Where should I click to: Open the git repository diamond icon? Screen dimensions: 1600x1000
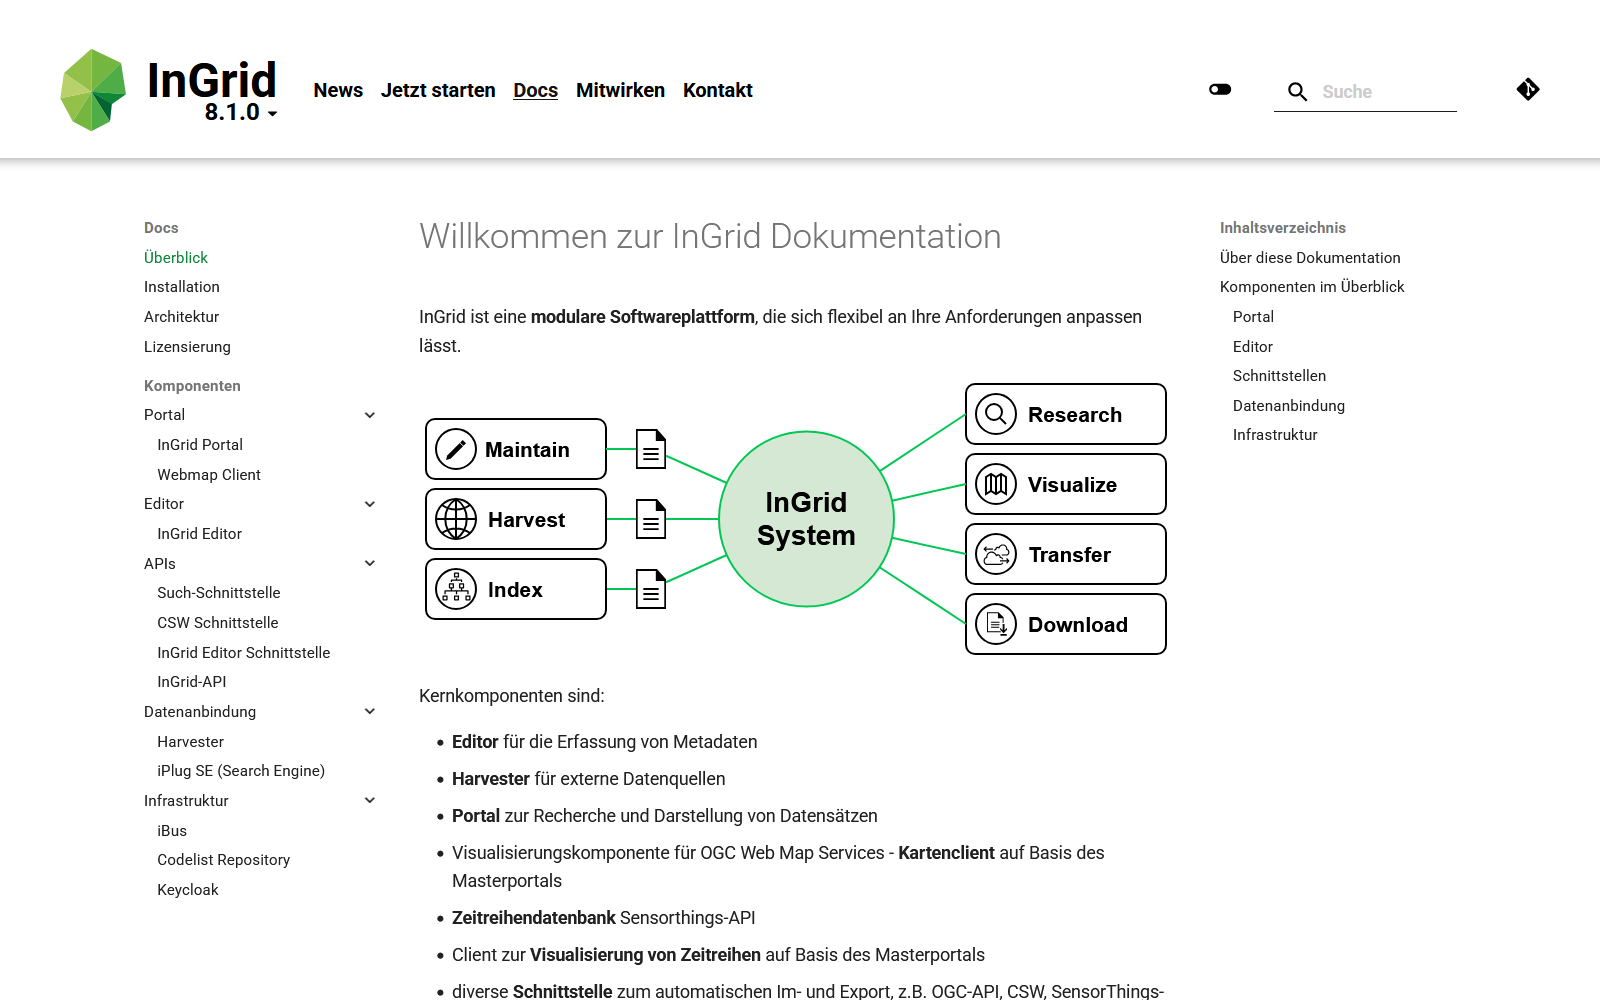tap(1527, 90)
